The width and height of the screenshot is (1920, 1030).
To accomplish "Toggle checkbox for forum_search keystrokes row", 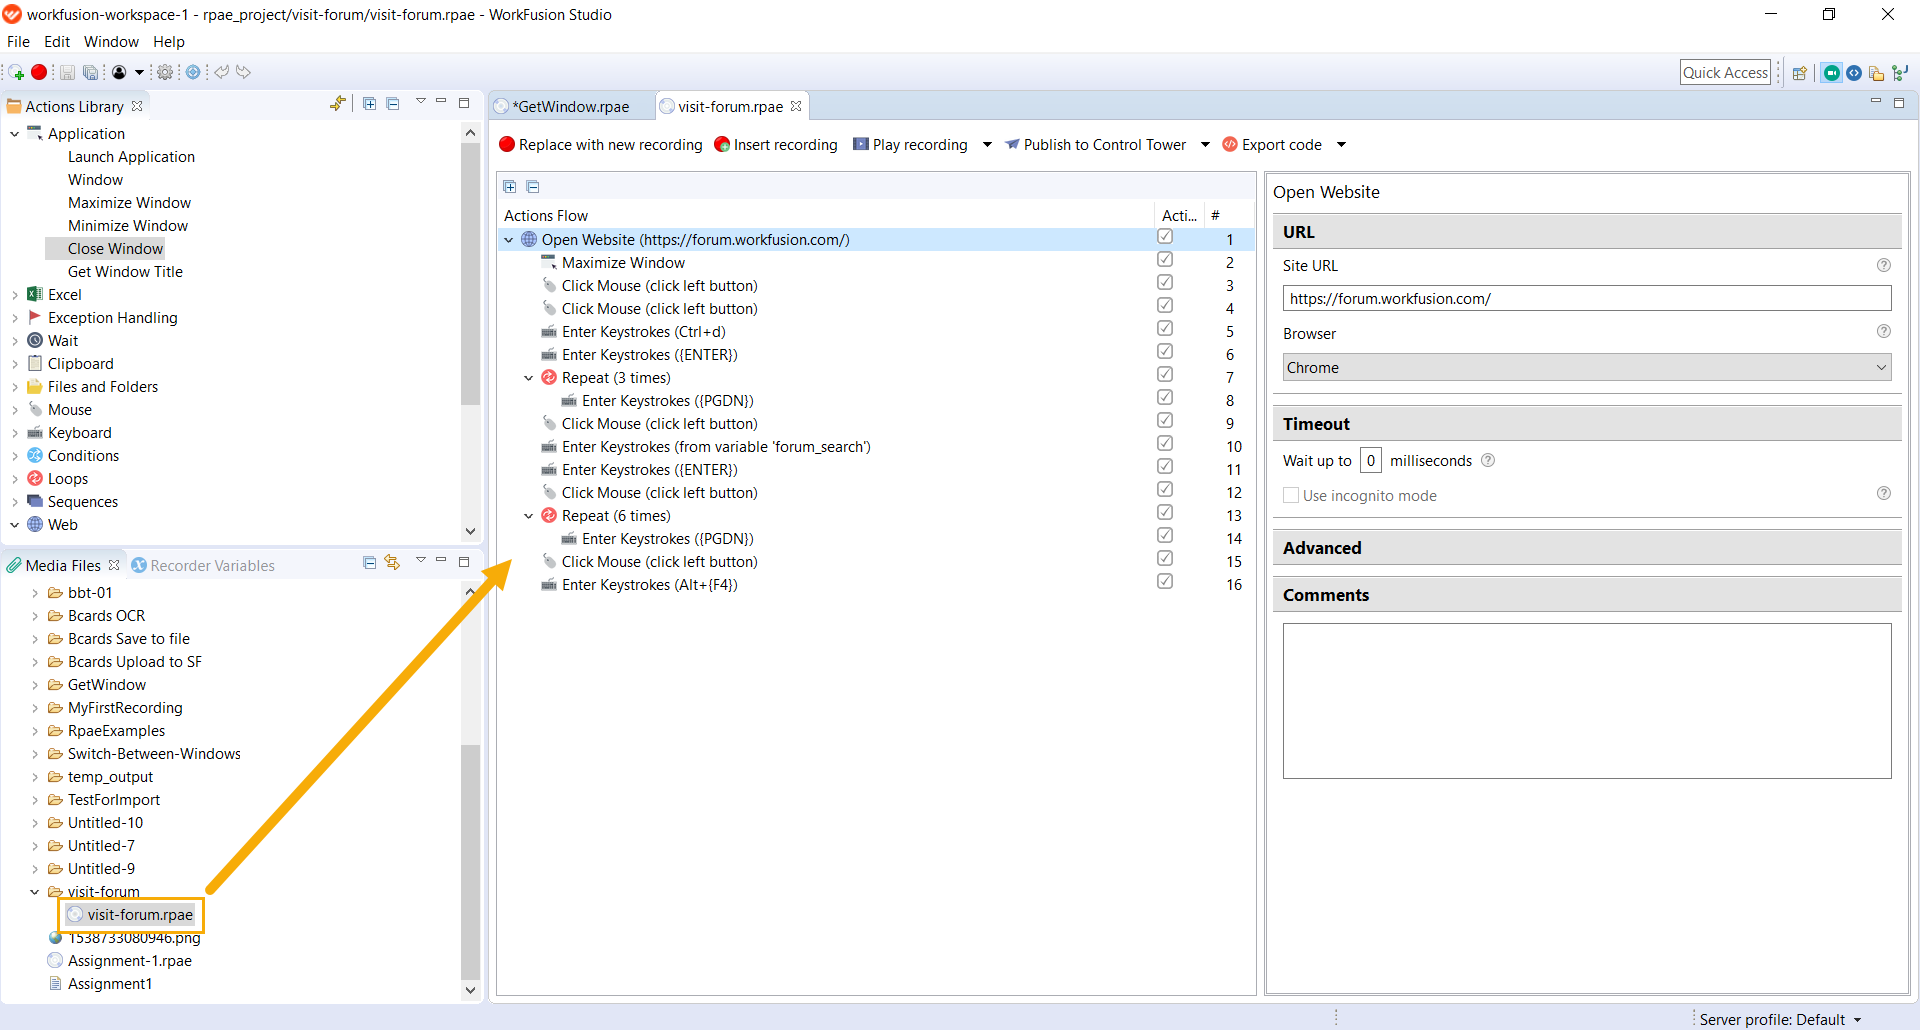I will click(x=1165, y=444).
